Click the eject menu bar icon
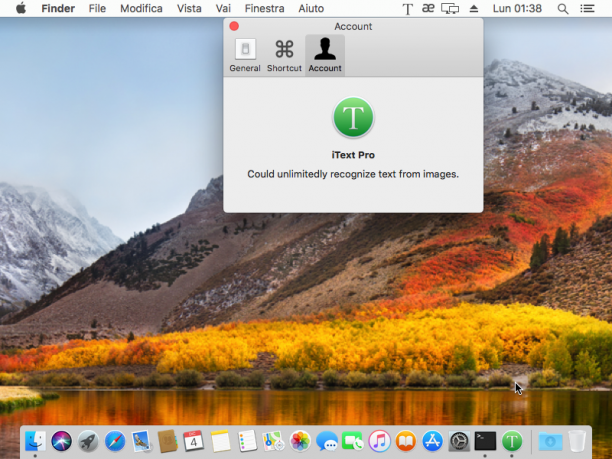Viewport: 612px width, 459px height. pyautogui.click(x=474, y=9)
